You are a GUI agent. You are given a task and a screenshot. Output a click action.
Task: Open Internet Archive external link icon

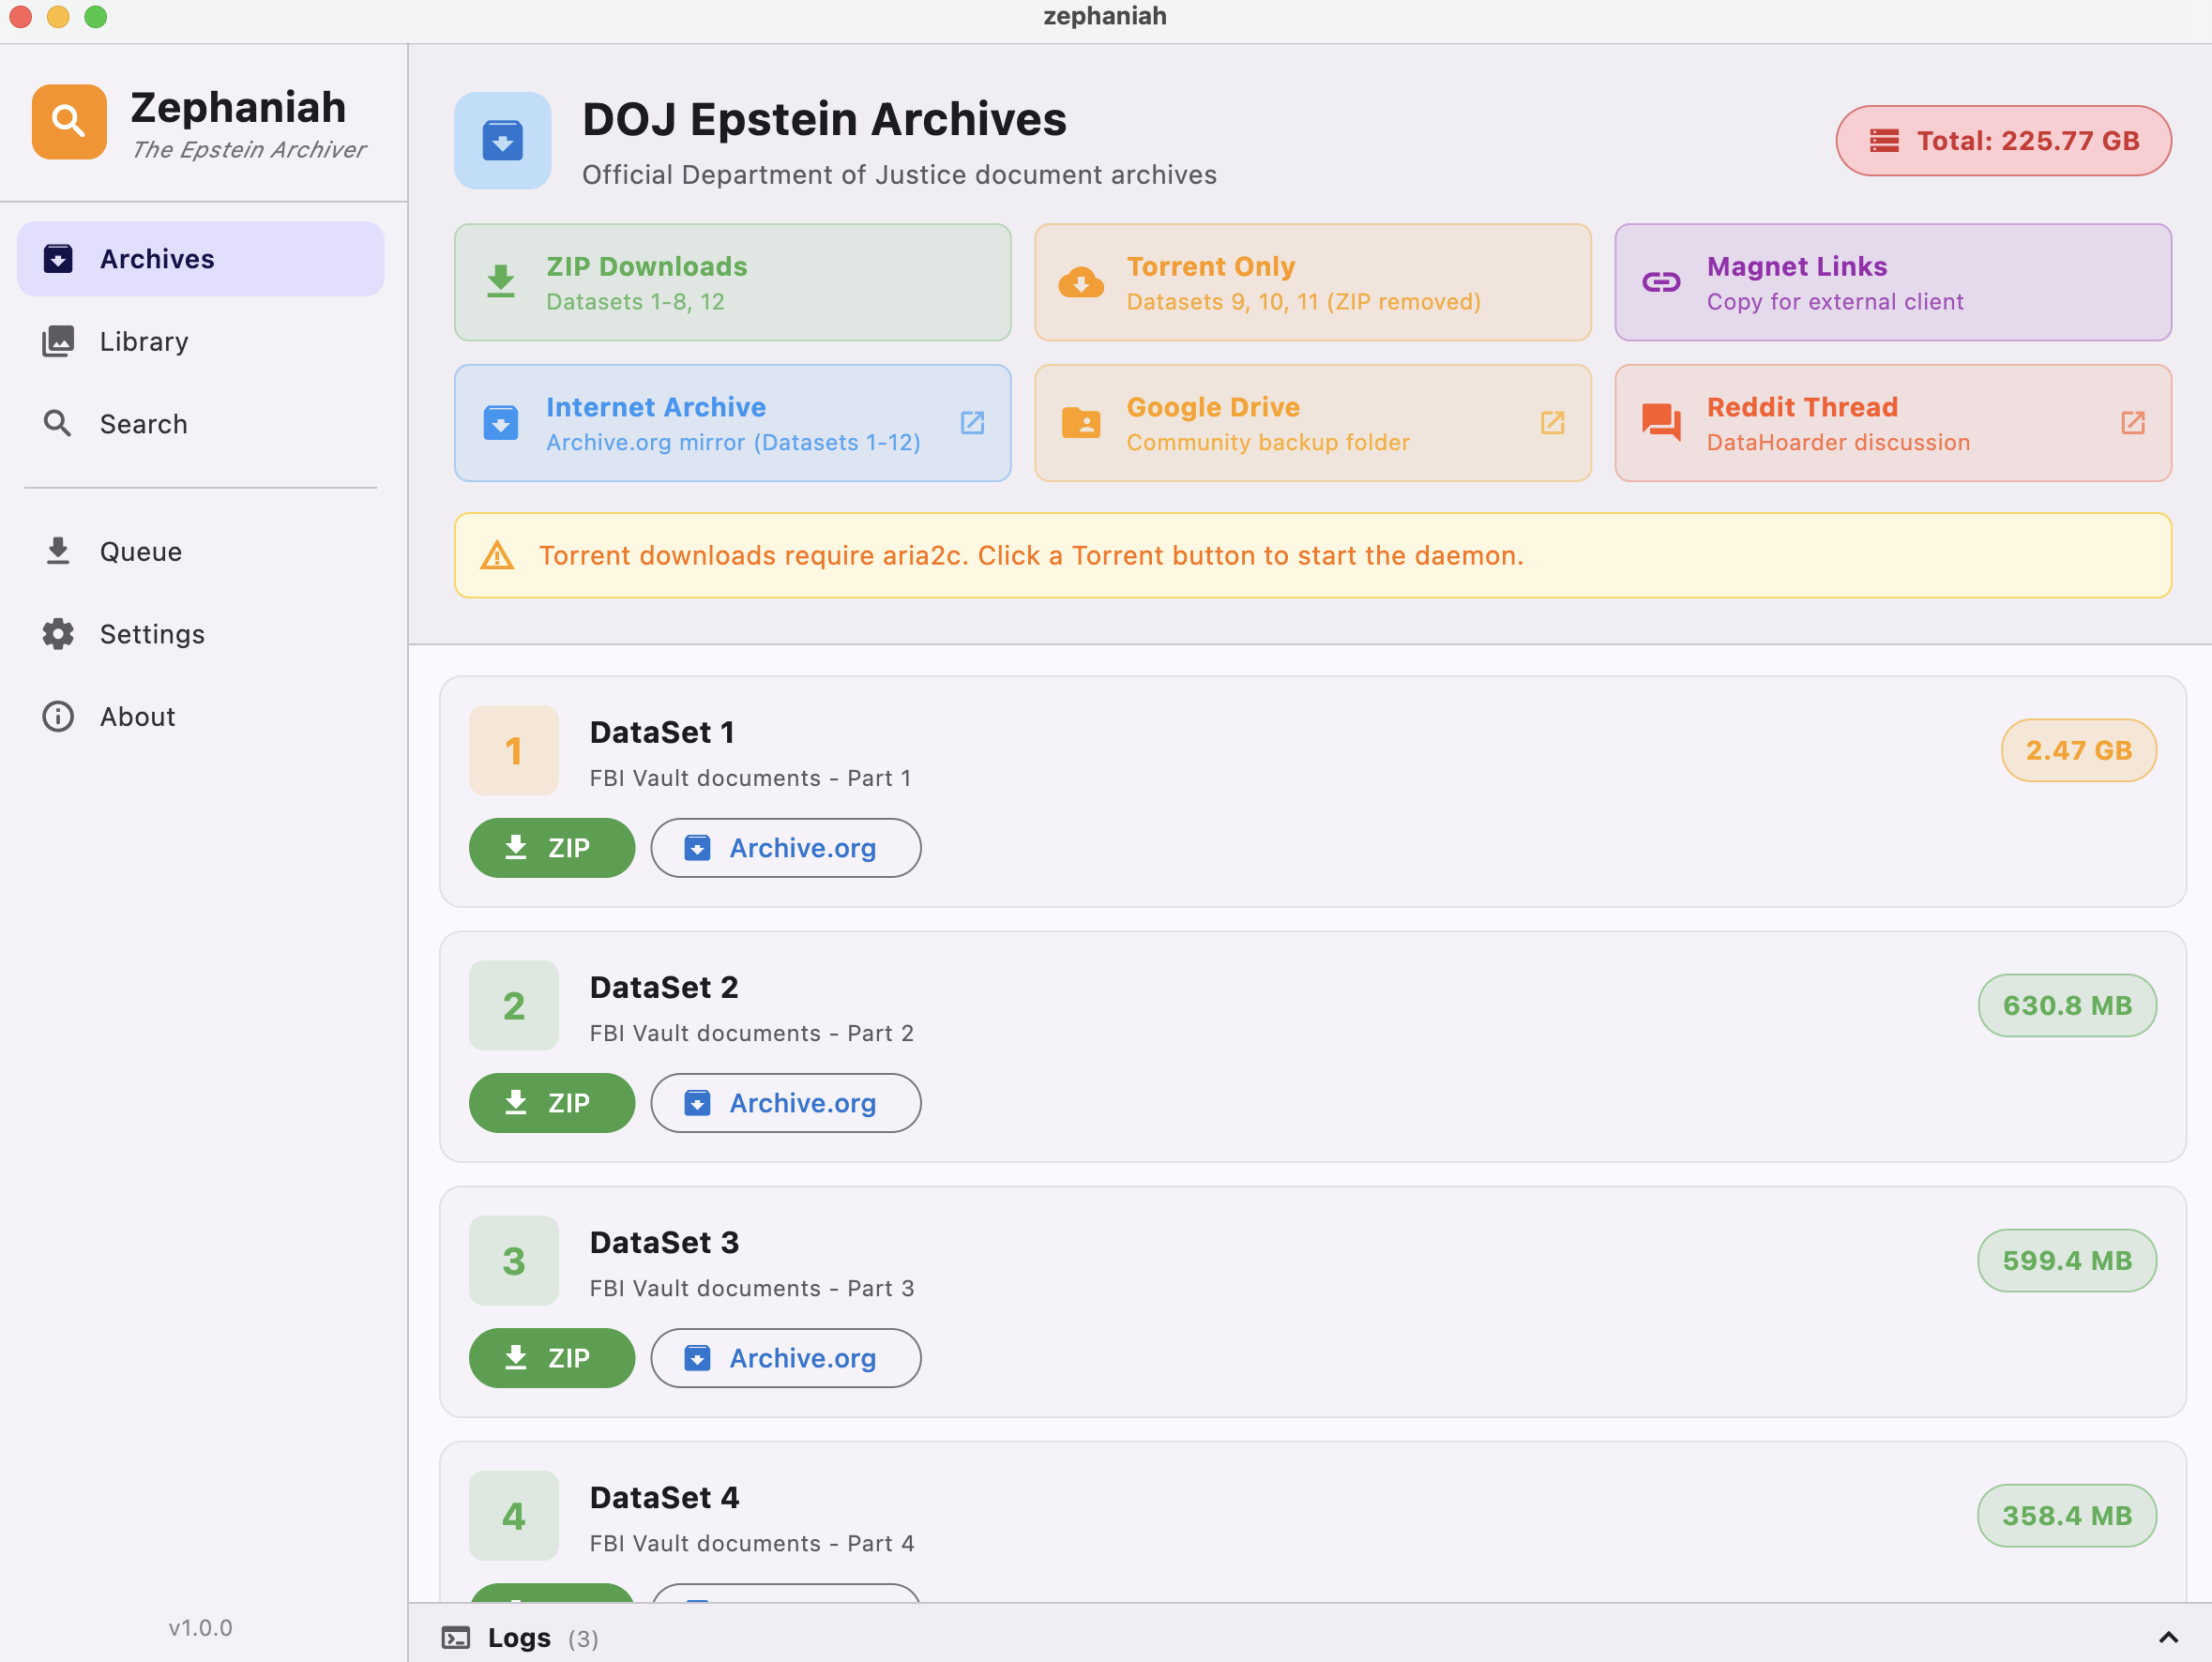click(972, 423)
